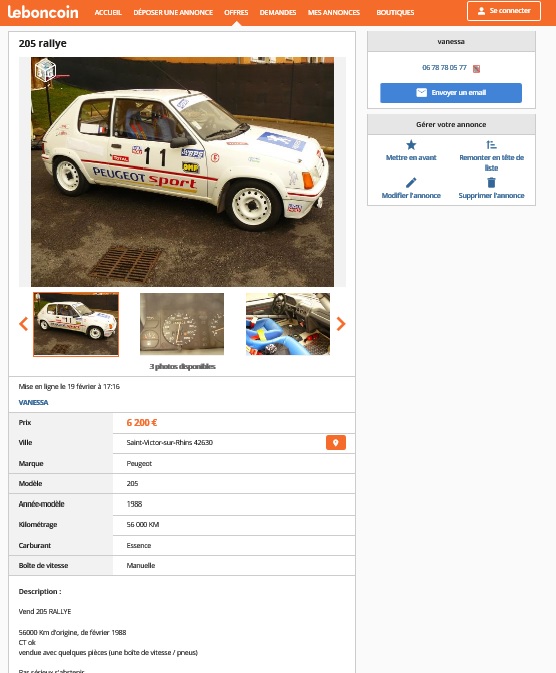Viewport: 556px width, 673px height.
Task: Open the Demandes menu item
Action: tap(278, 12)
